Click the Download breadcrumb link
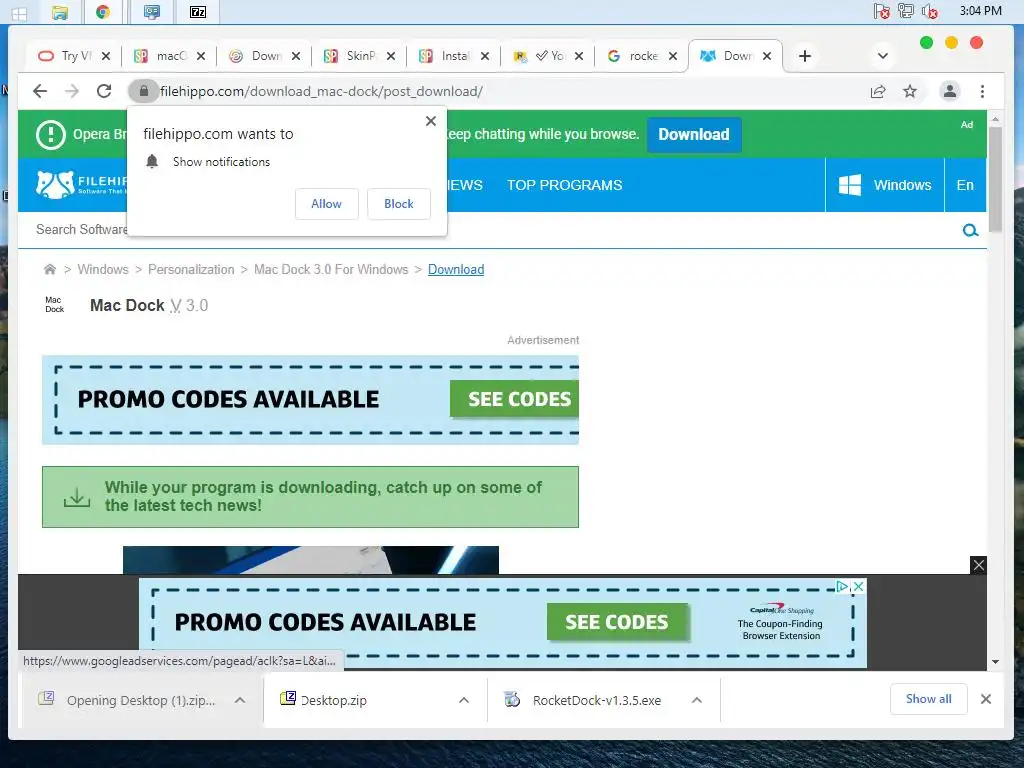 pos(456,269)
